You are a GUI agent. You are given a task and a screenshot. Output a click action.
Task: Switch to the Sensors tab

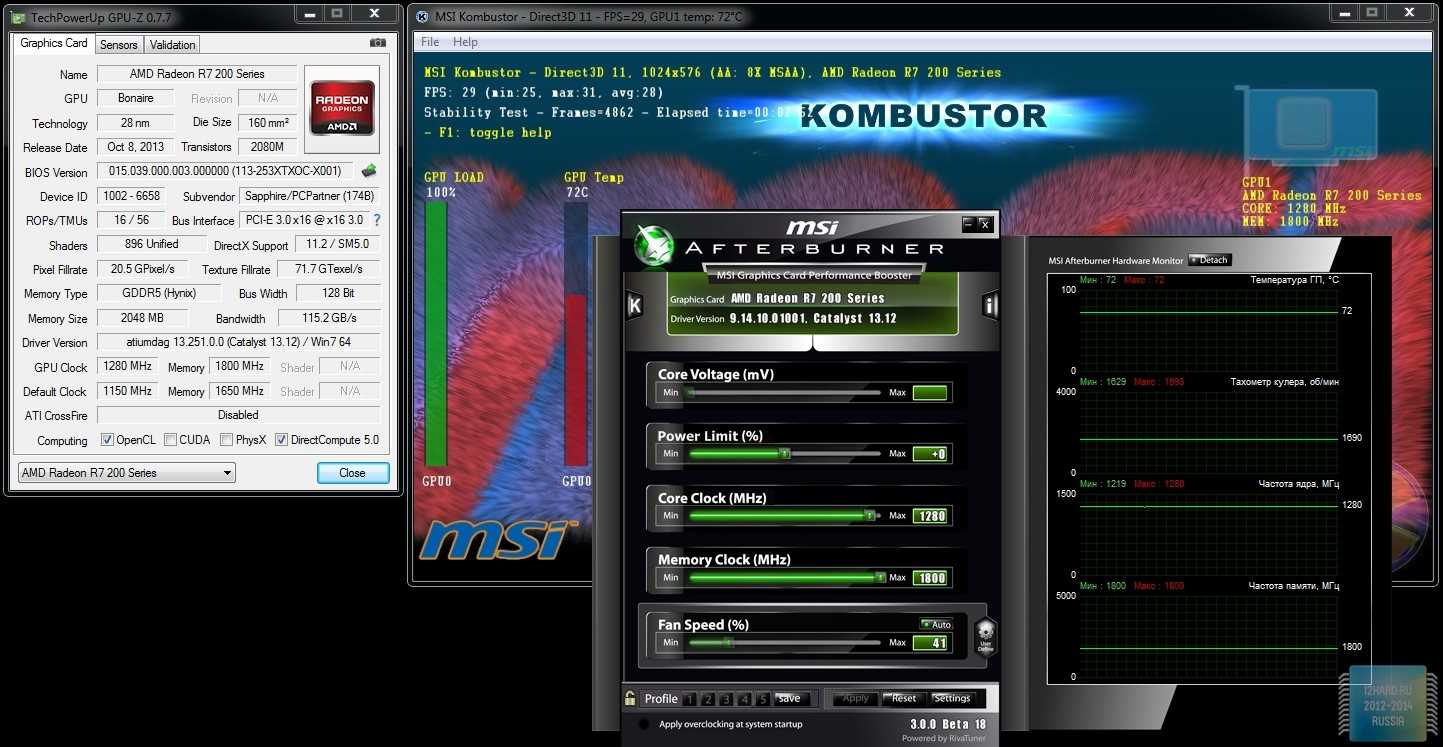(118, 44)
